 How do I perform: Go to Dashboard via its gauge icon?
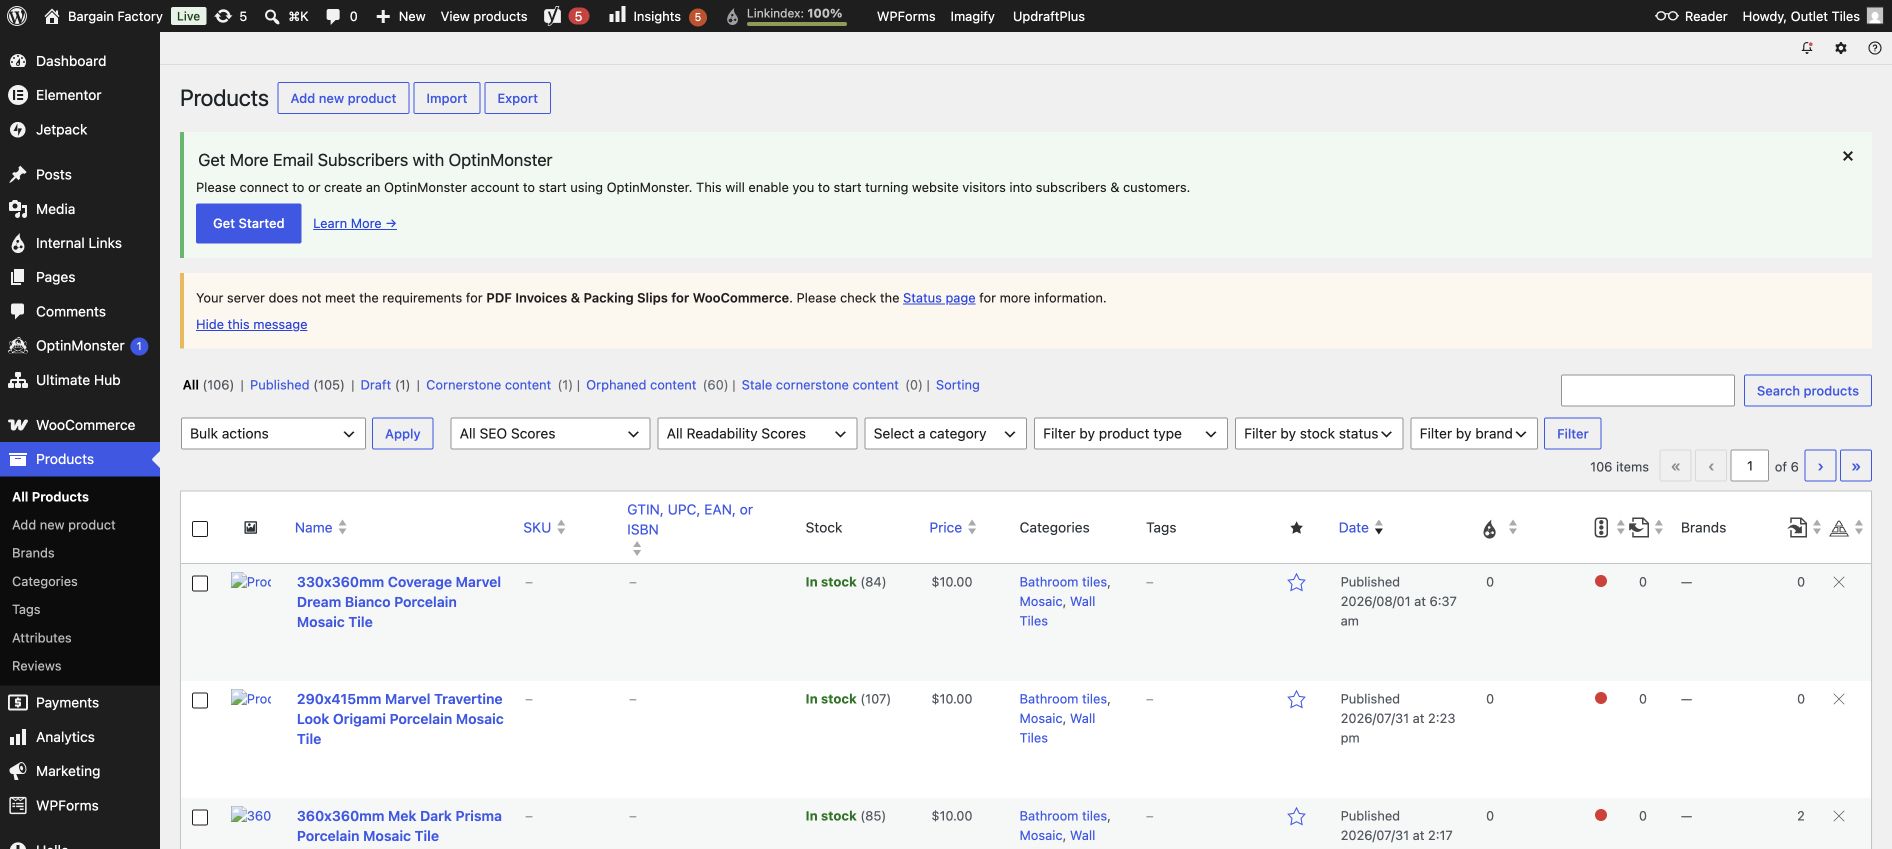pos(18,61)
